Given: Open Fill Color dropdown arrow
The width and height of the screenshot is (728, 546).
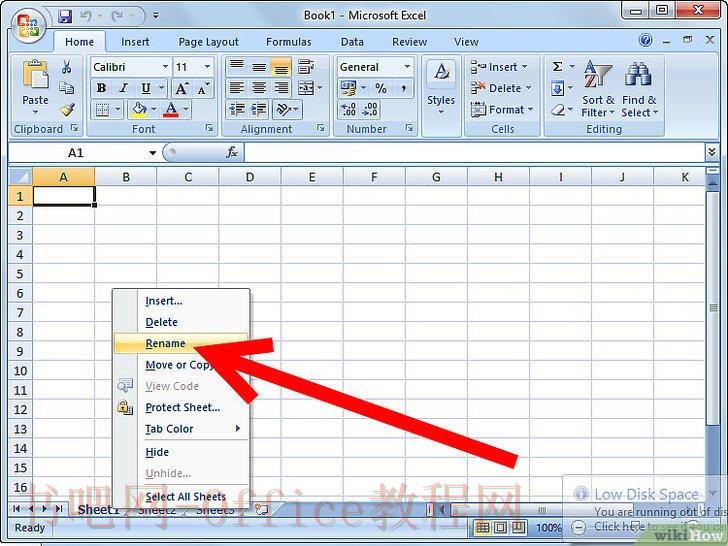Looking at the screenshot, I should (x=154, y=110).
